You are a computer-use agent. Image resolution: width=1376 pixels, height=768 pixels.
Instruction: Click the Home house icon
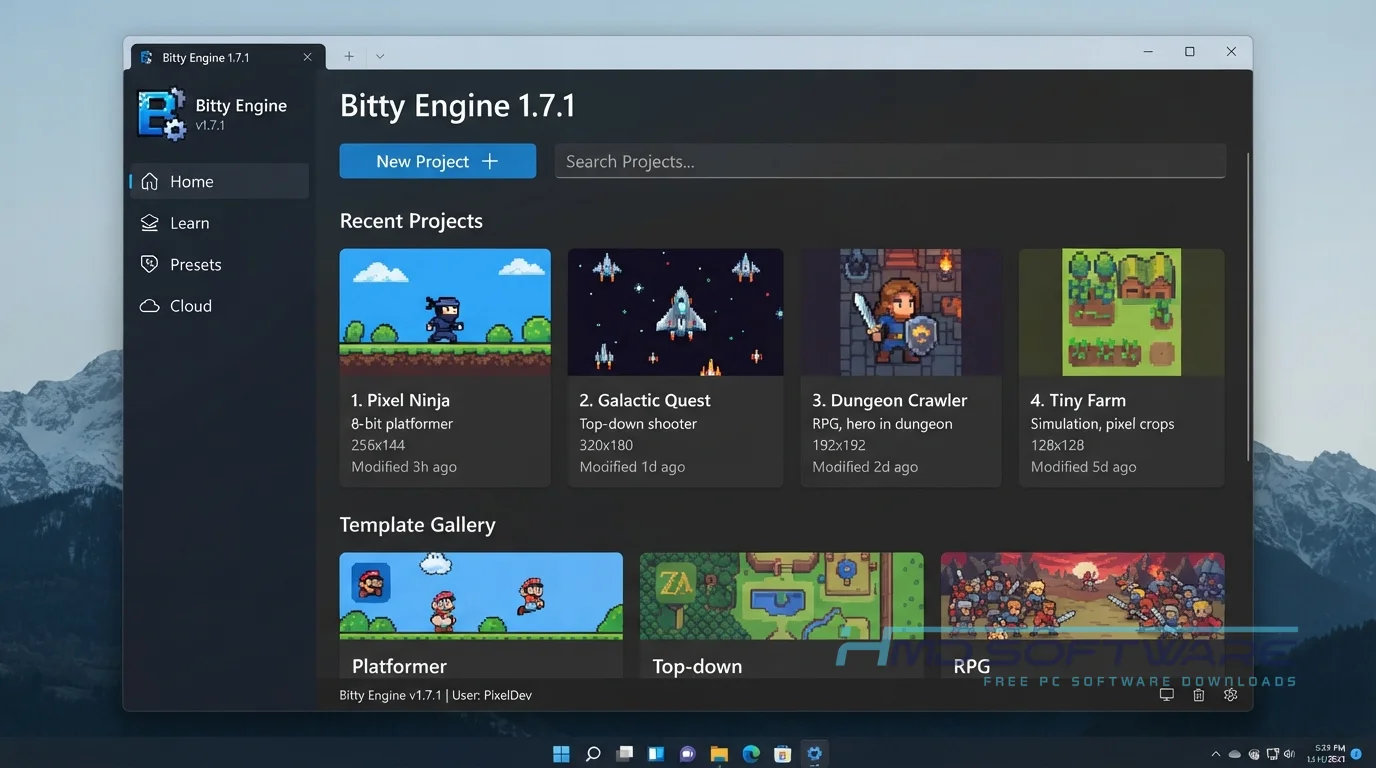(x=150, y=181)
